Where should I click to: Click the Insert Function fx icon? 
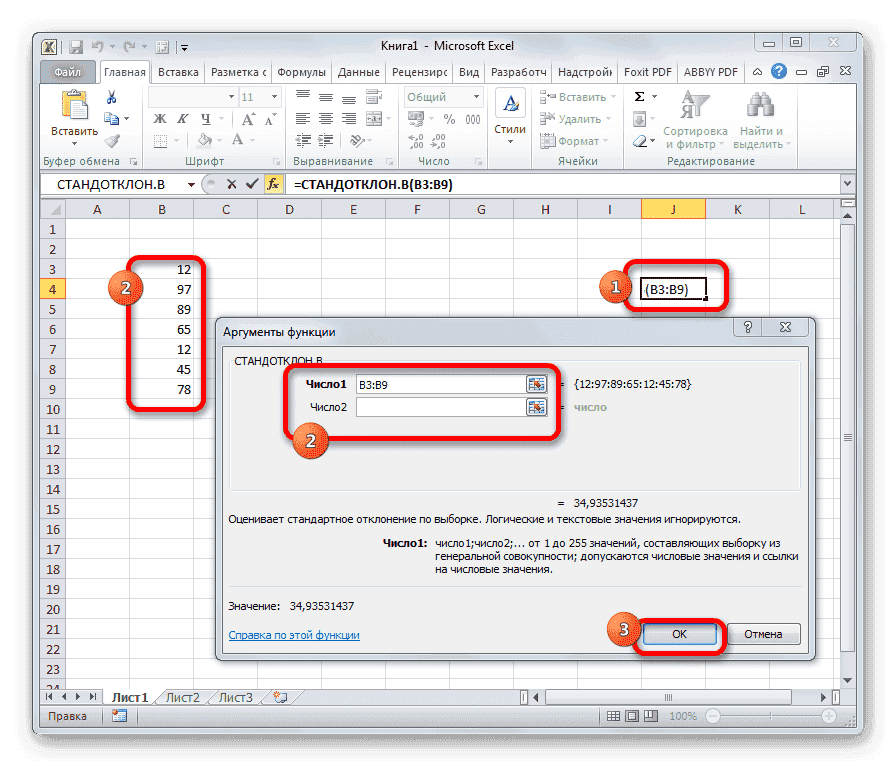point(274,184)
